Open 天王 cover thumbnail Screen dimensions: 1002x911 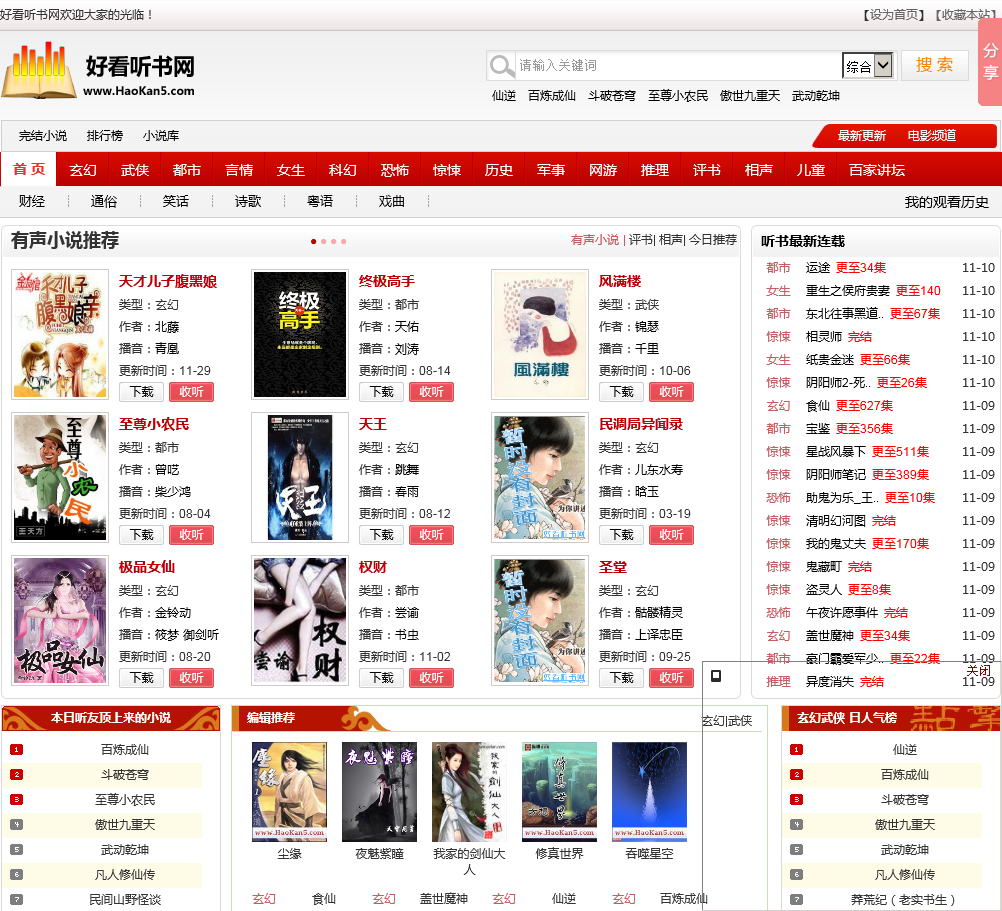(300, 477)
